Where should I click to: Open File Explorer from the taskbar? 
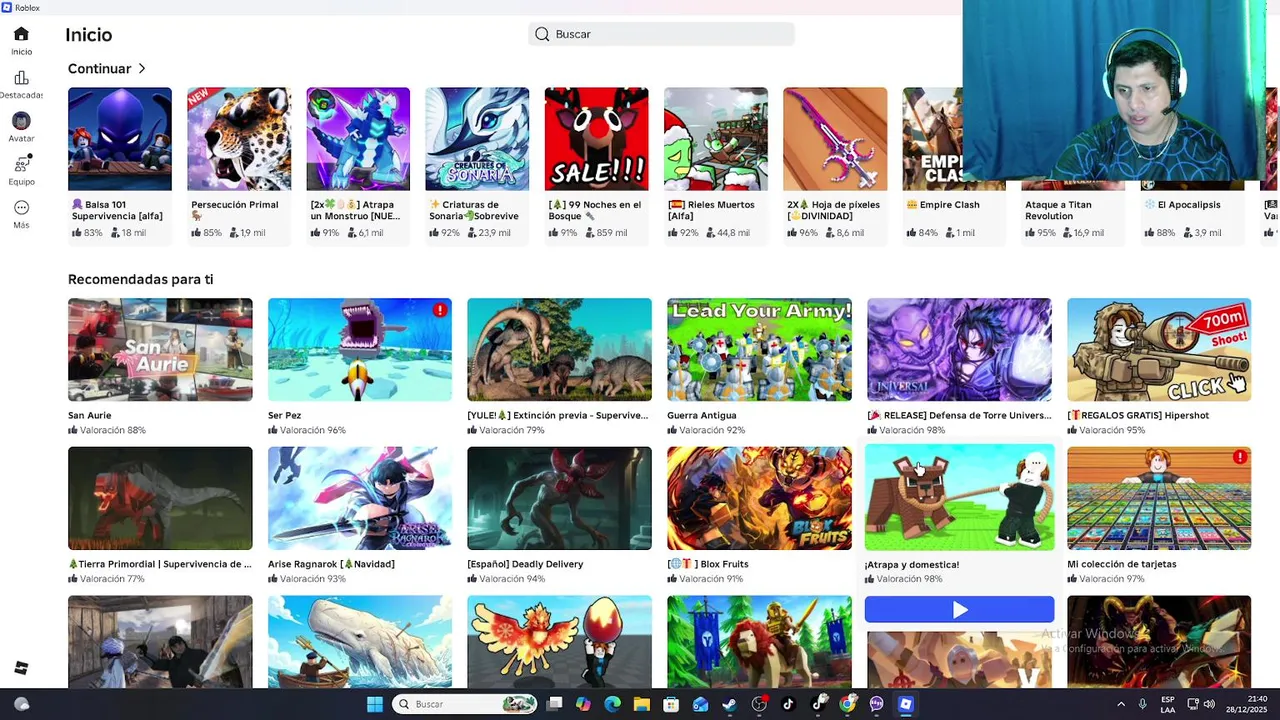coord(642,704)
